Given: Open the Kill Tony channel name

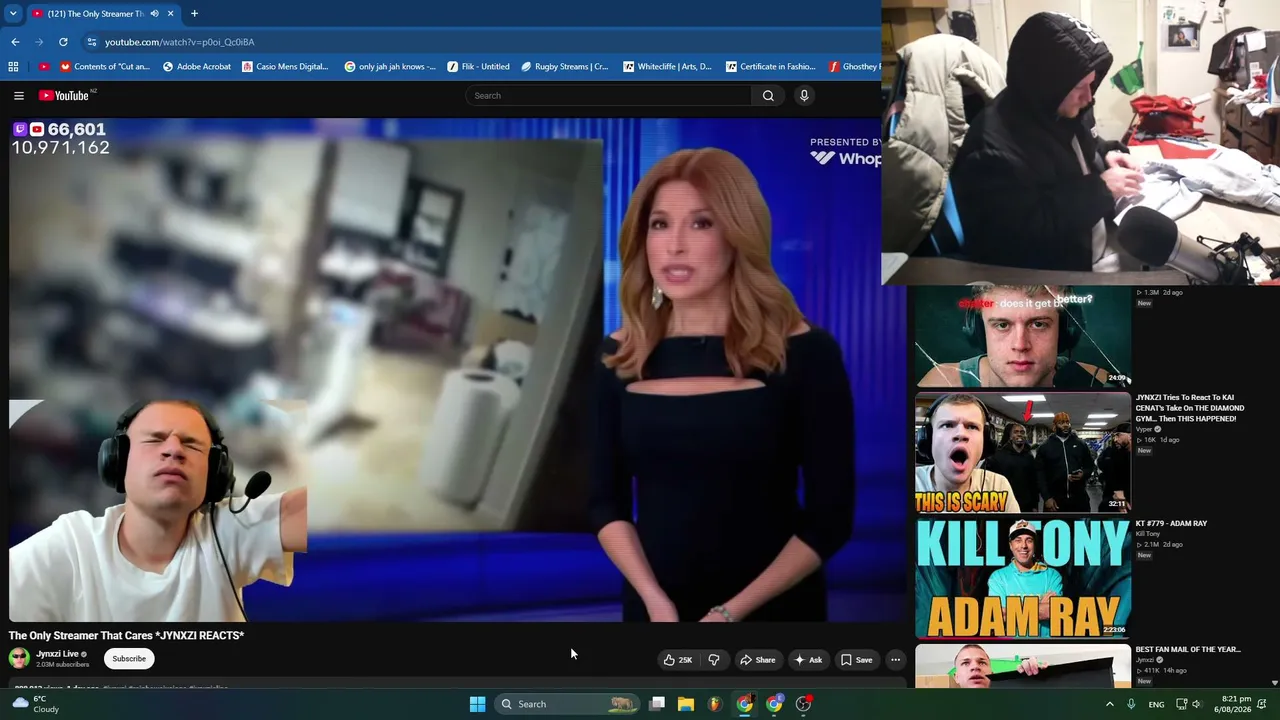Looking at the screenshot, I should tap(1146, 534).
